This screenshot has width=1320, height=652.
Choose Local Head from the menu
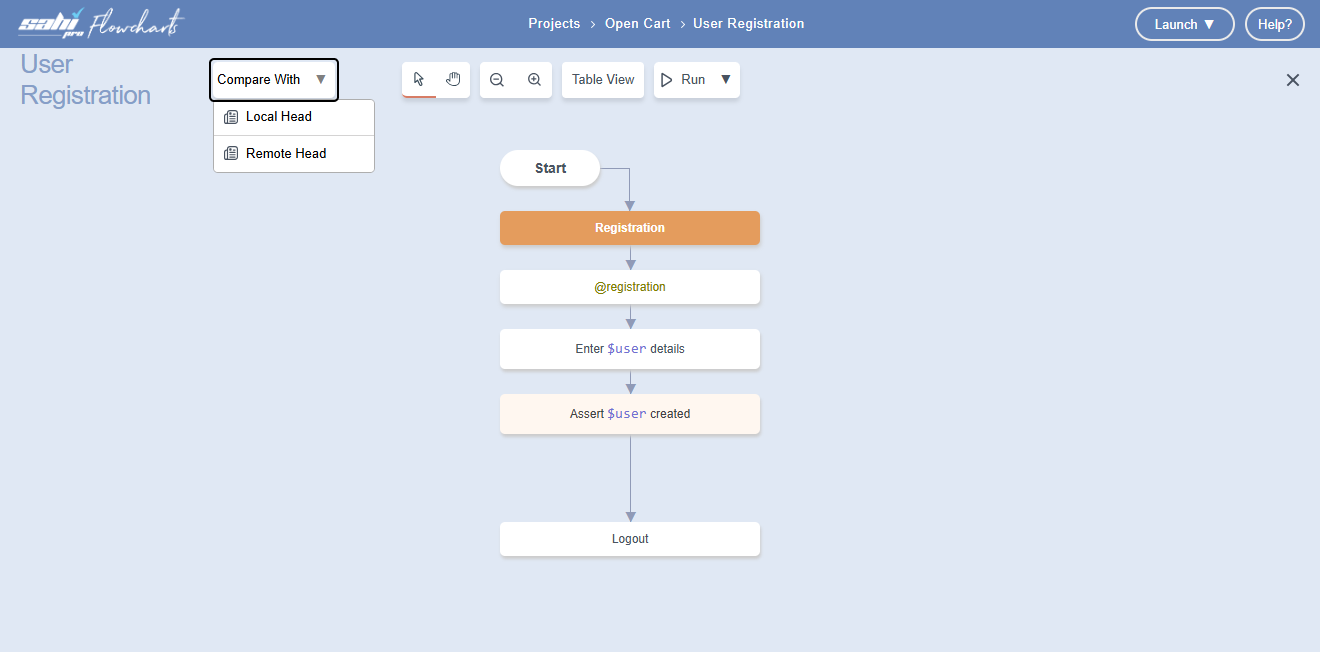279,117
